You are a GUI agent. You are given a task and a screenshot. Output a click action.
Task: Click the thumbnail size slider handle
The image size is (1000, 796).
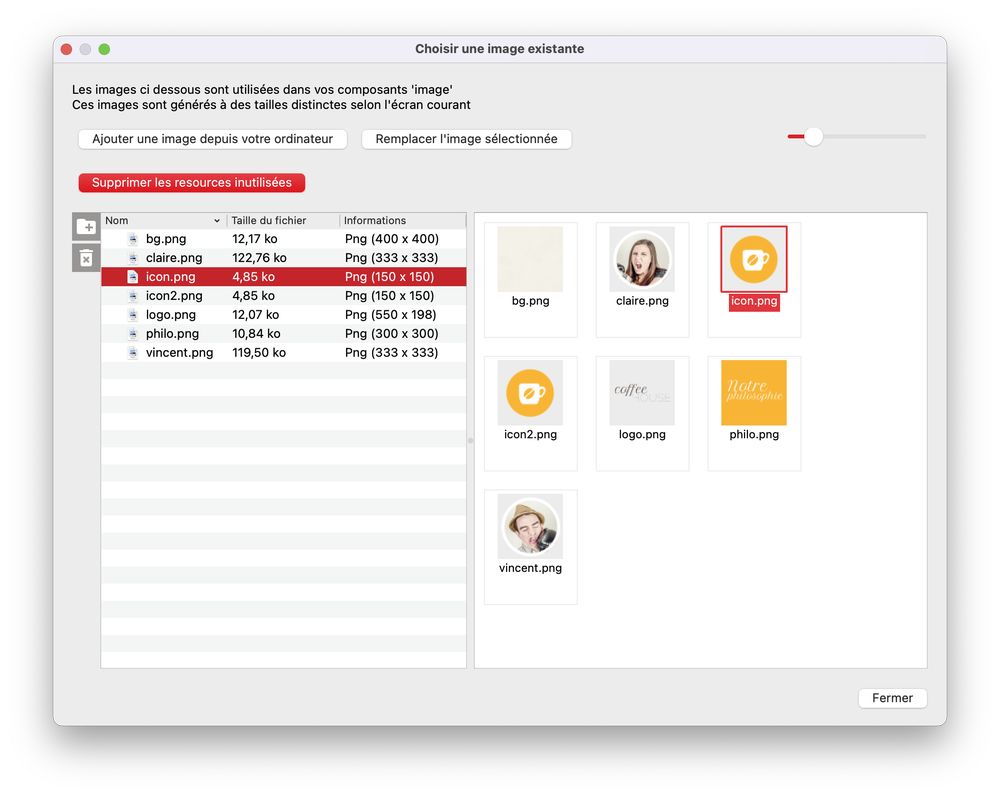tap(813, 137)
